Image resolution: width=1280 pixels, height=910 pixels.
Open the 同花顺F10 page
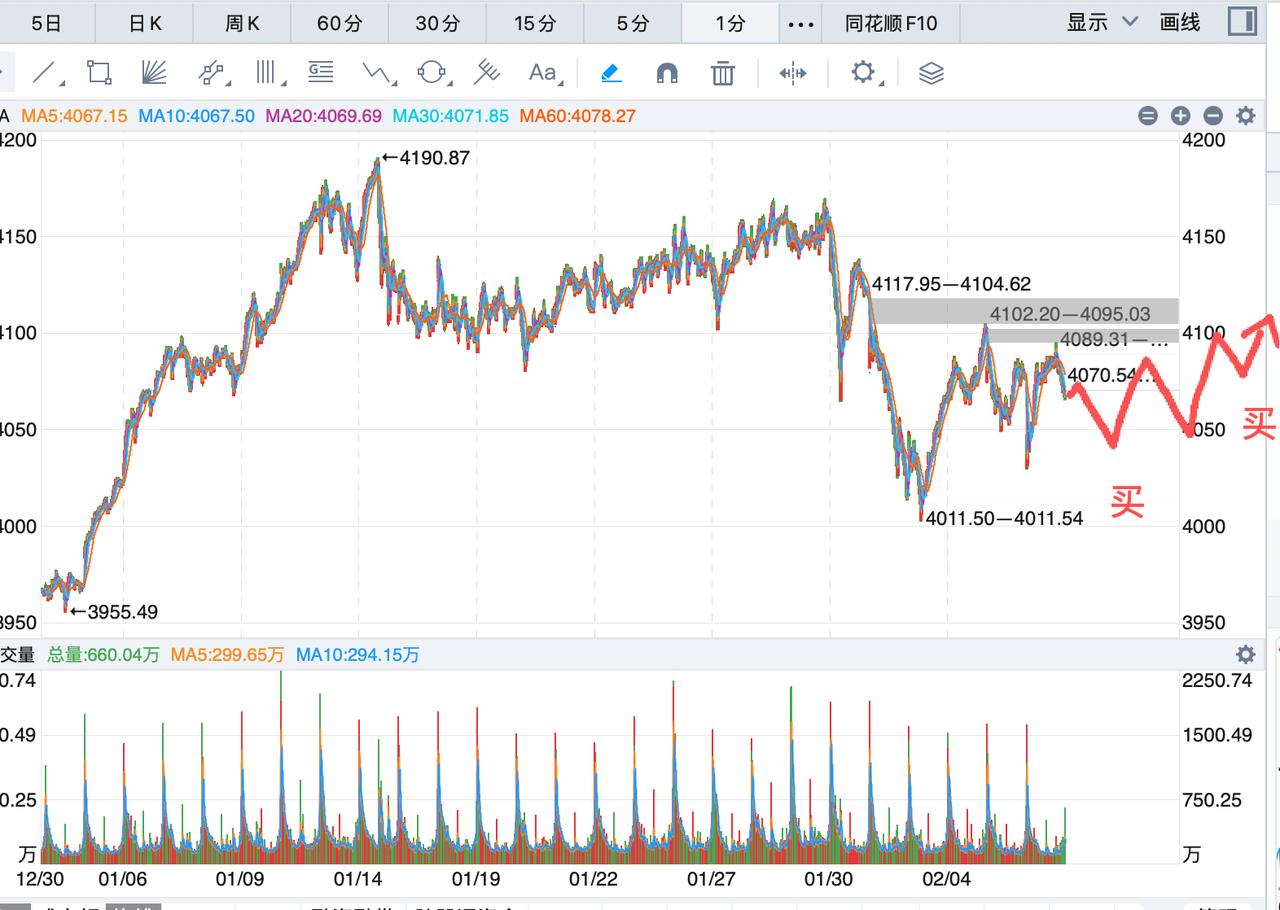(x=891, y=22)
